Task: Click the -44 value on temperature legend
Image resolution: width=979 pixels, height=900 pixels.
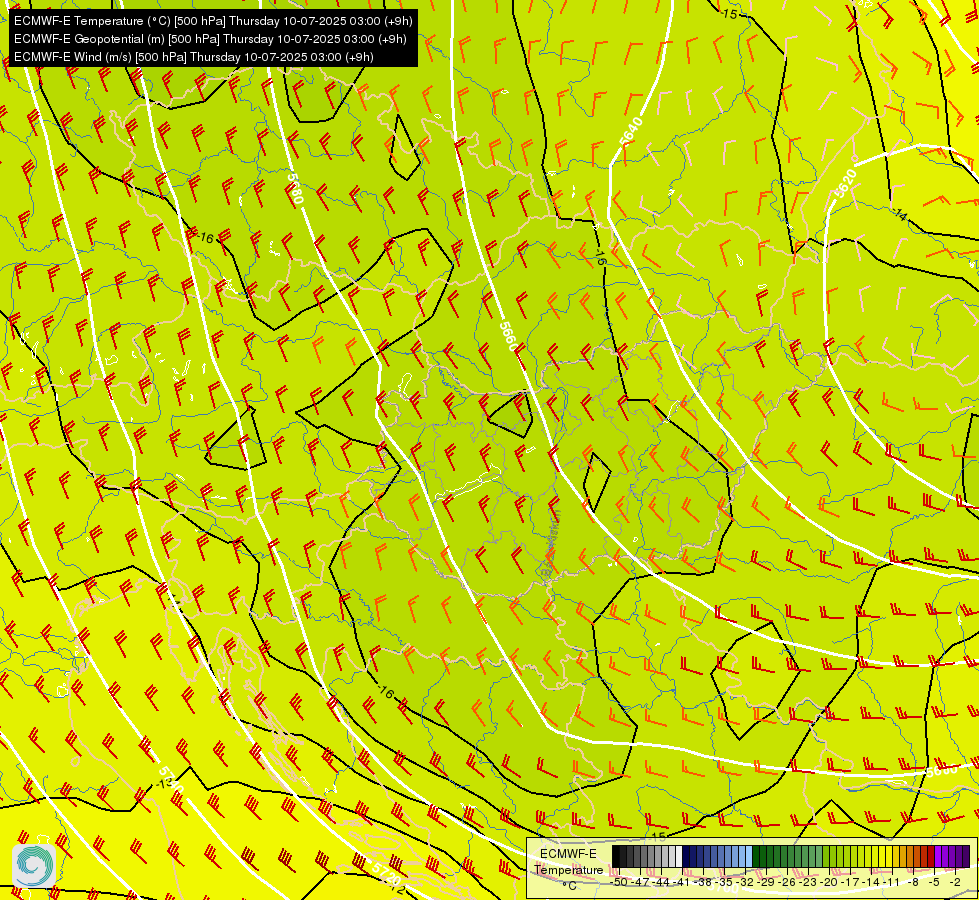Action: click(661, 883)
